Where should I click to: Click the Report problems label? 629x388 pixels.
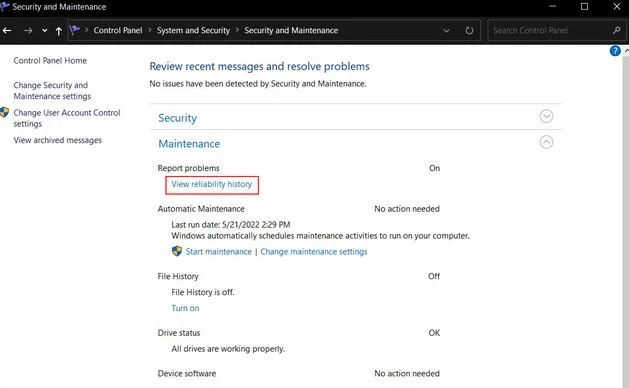[x=188, y=168]
